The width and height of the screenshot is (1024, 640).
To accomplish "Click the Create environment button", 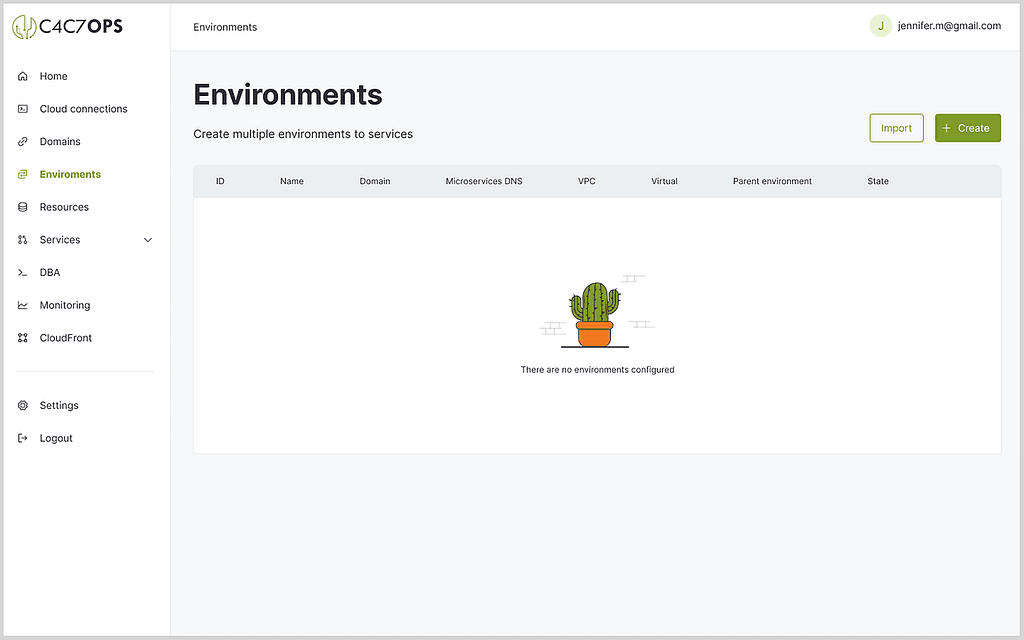I will 968,128.
